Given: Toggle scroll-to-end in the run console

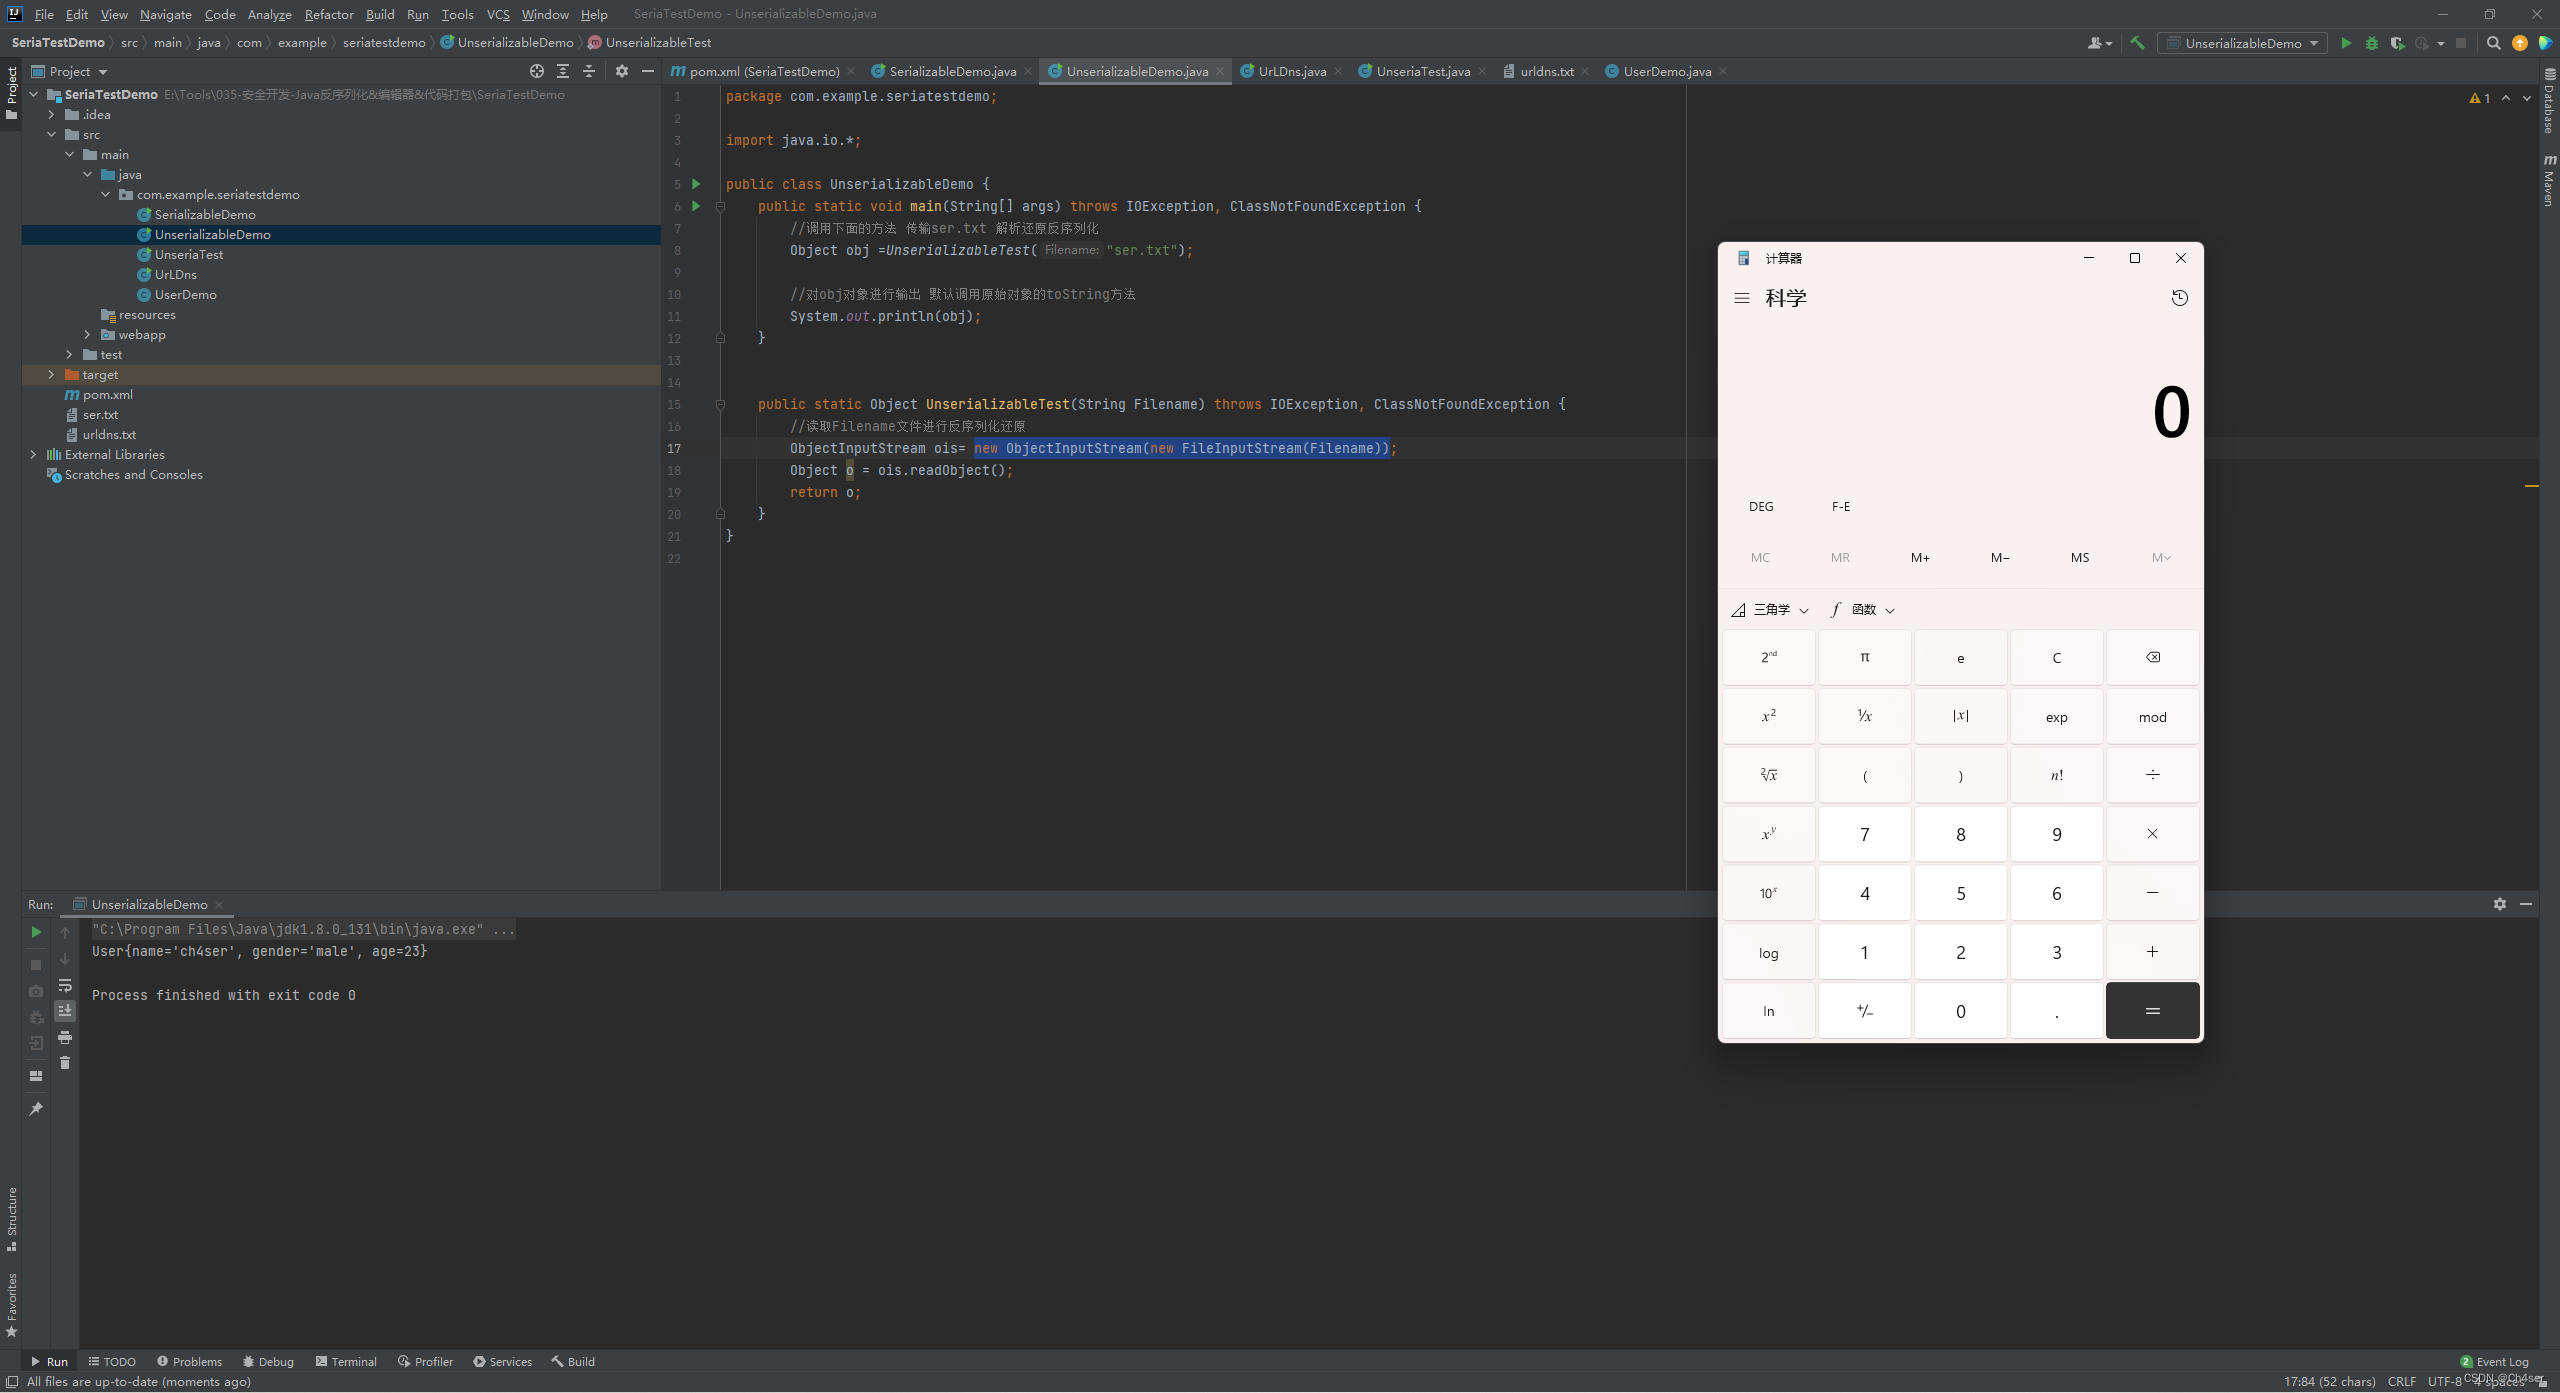Looking at the screenshot, I should 65,1011.
